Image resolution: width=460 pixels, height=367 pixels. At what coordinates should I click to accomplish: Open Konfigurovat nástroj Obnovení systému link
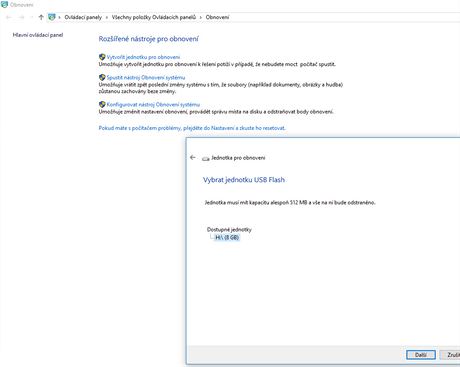pyautogui.click(x=153, y=104)
